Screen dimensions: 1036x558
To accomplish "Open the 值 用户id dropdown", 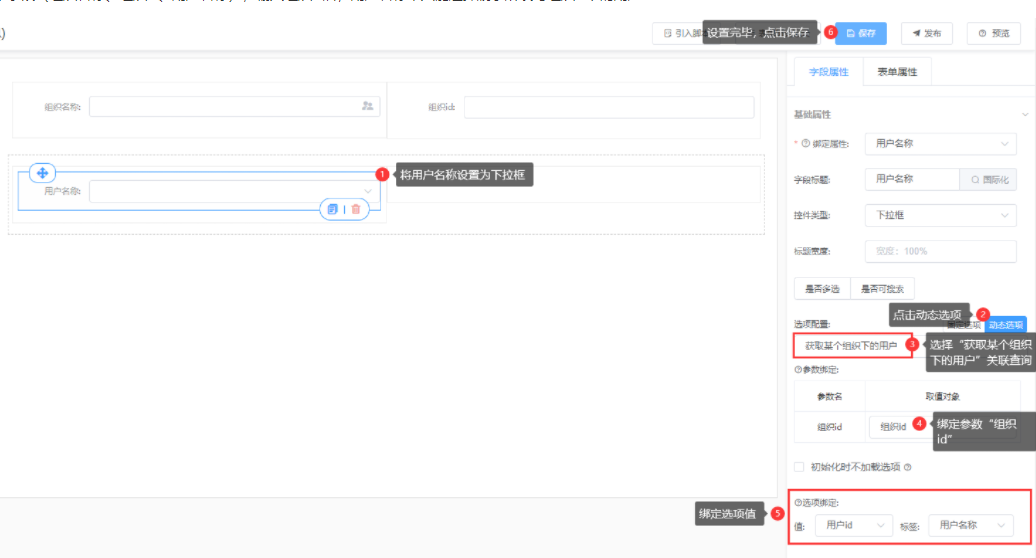I will pyautogui.click(x=854, y=525).
